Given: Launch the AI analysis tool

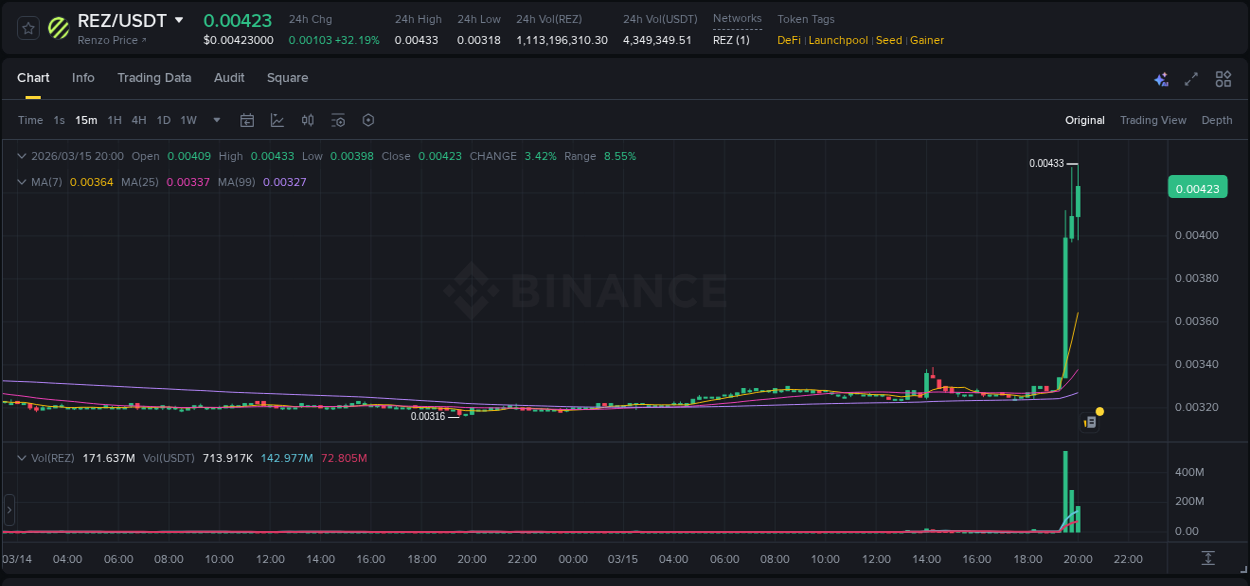Looking at the screenshot, I should coord(1161,78).
